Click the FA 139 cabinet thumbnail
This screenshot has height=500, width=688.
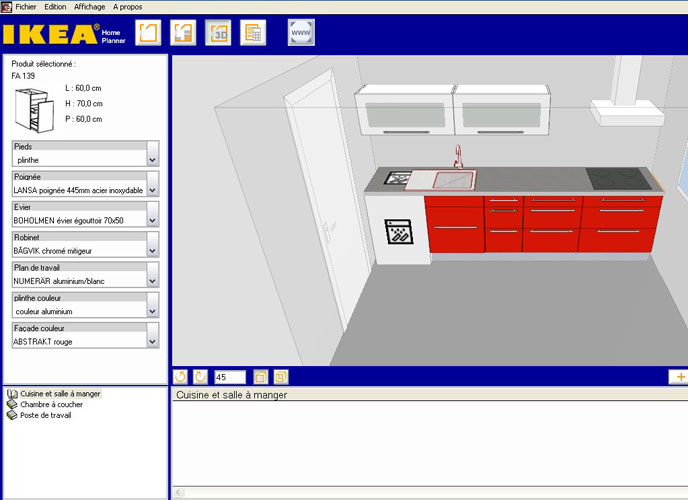coord(34,110)
